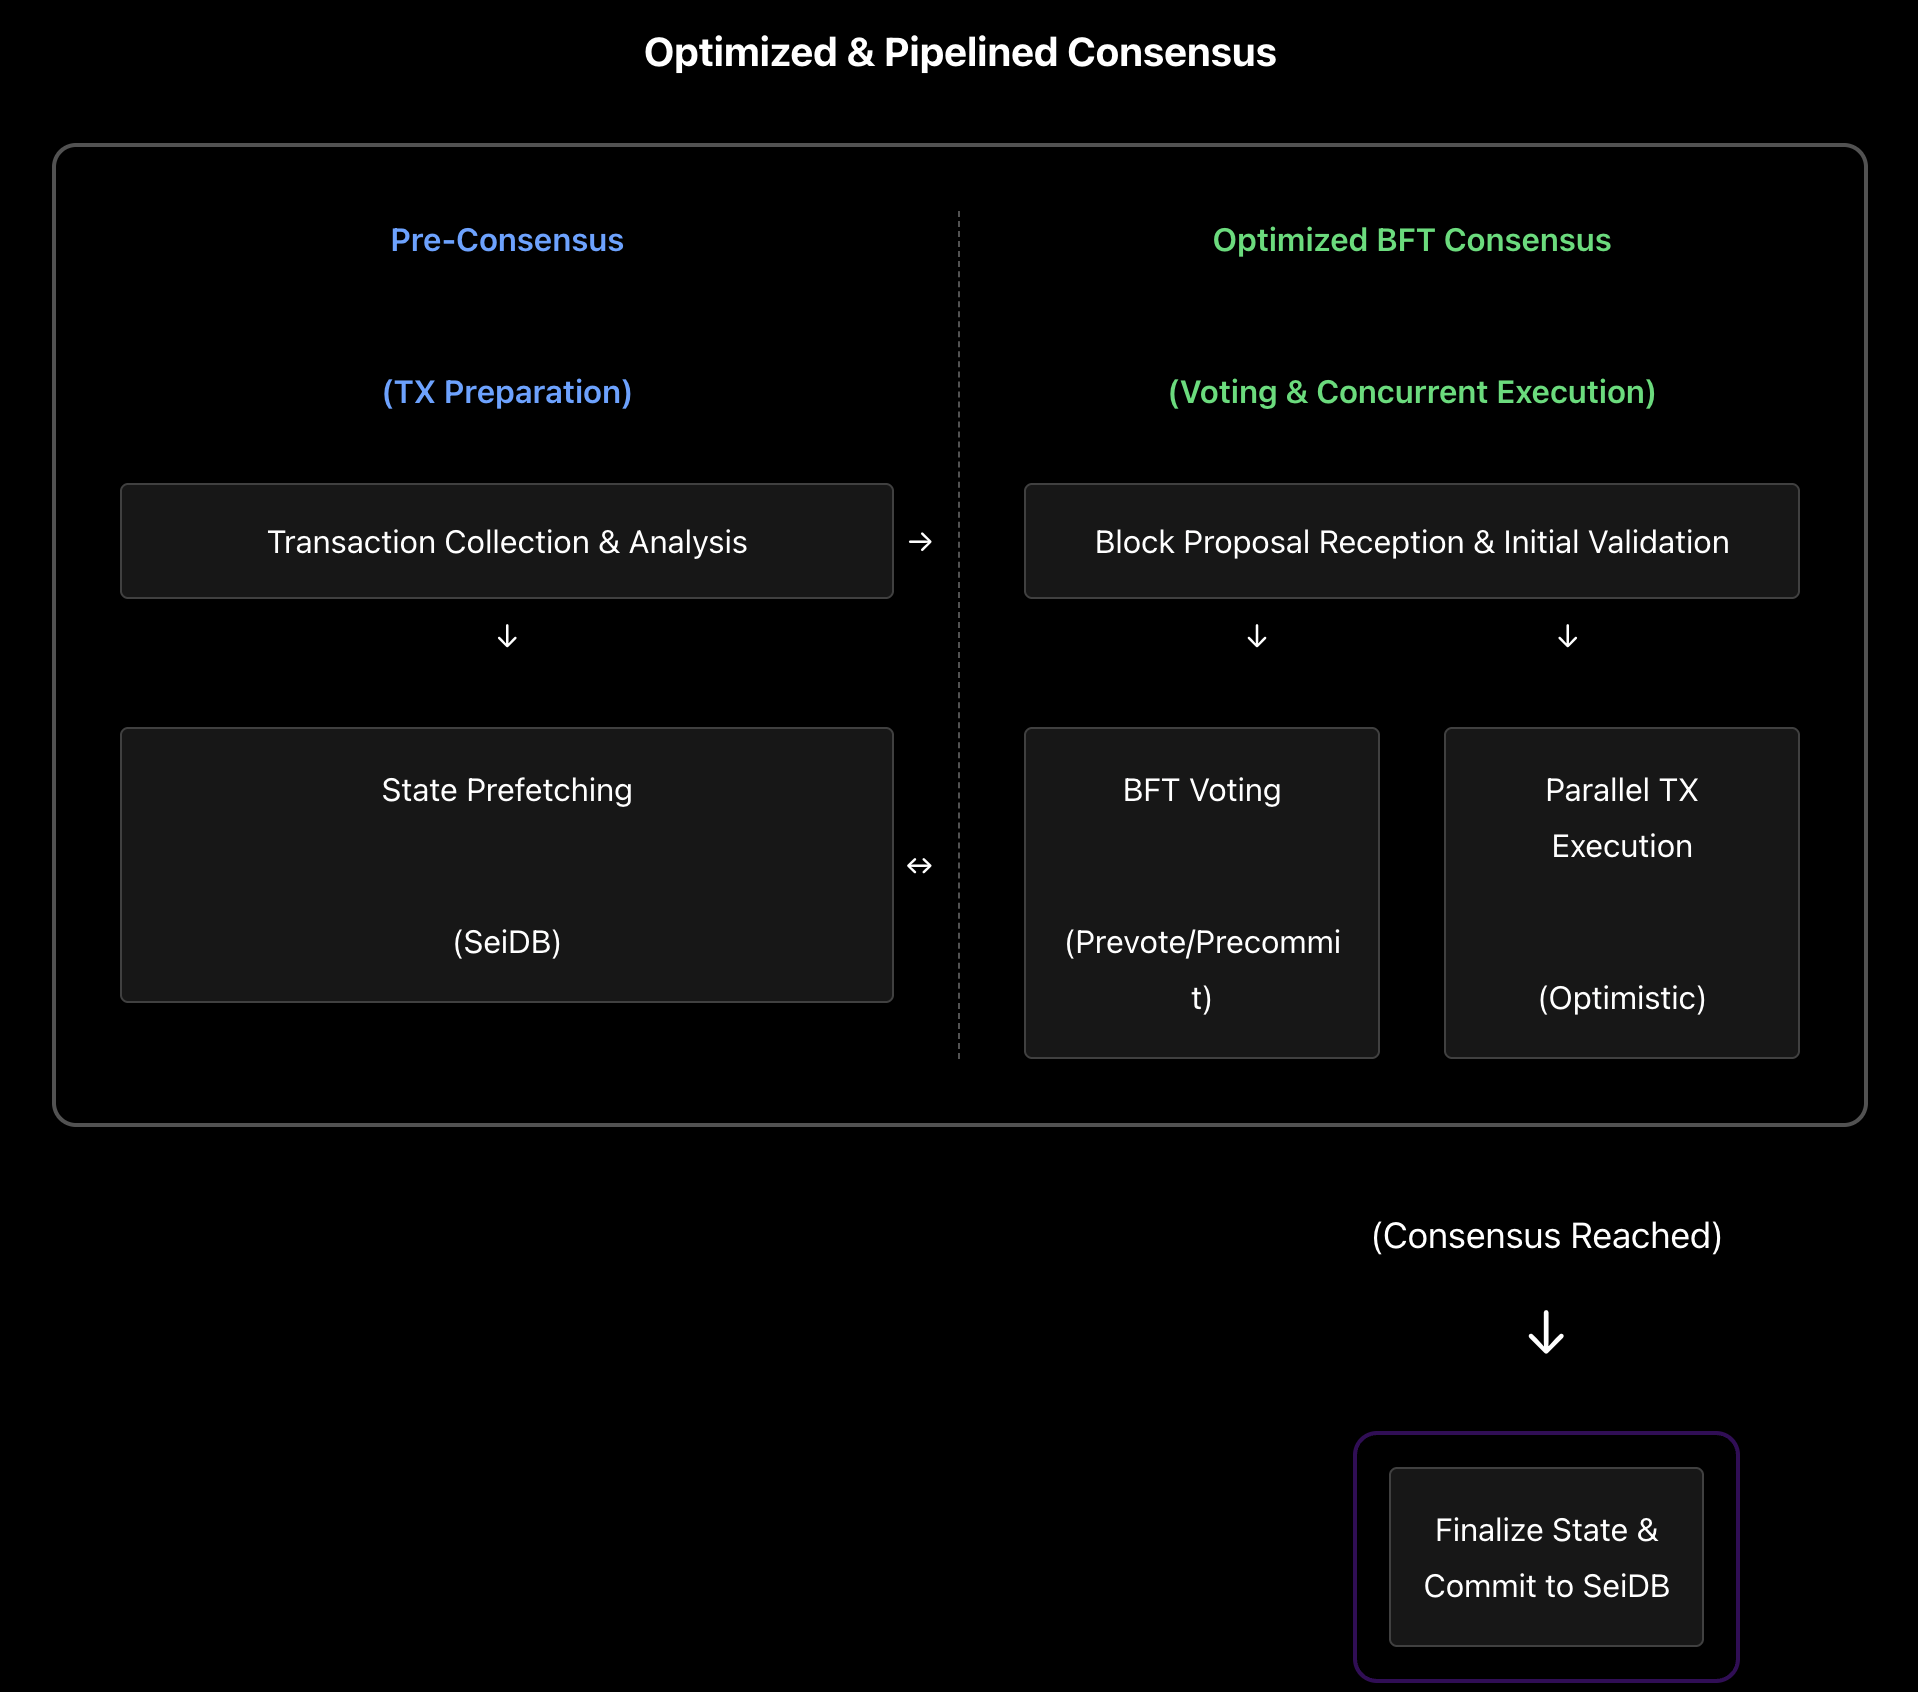Click the BFT Voting title text
The image size is (1918, 1692).
(1201, 790)
